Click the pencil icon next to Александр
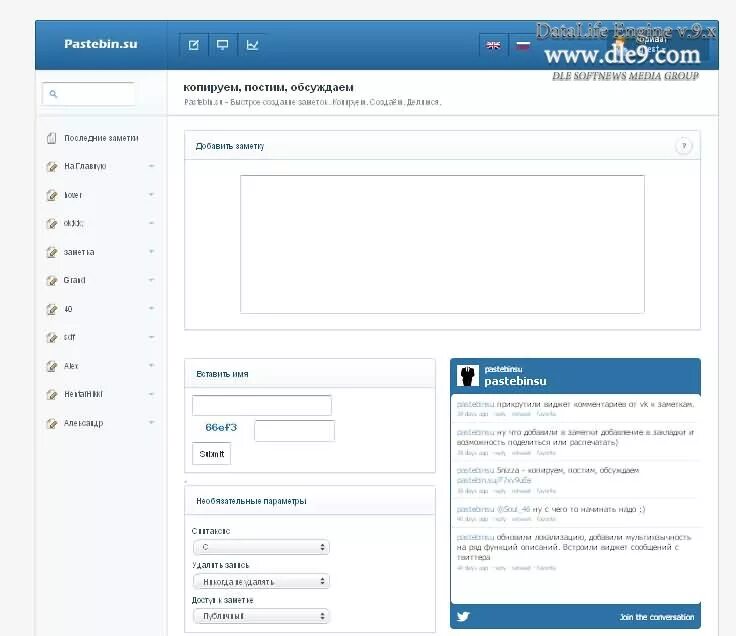This screenshot has width=736, height=636. (x=52, y=423)
